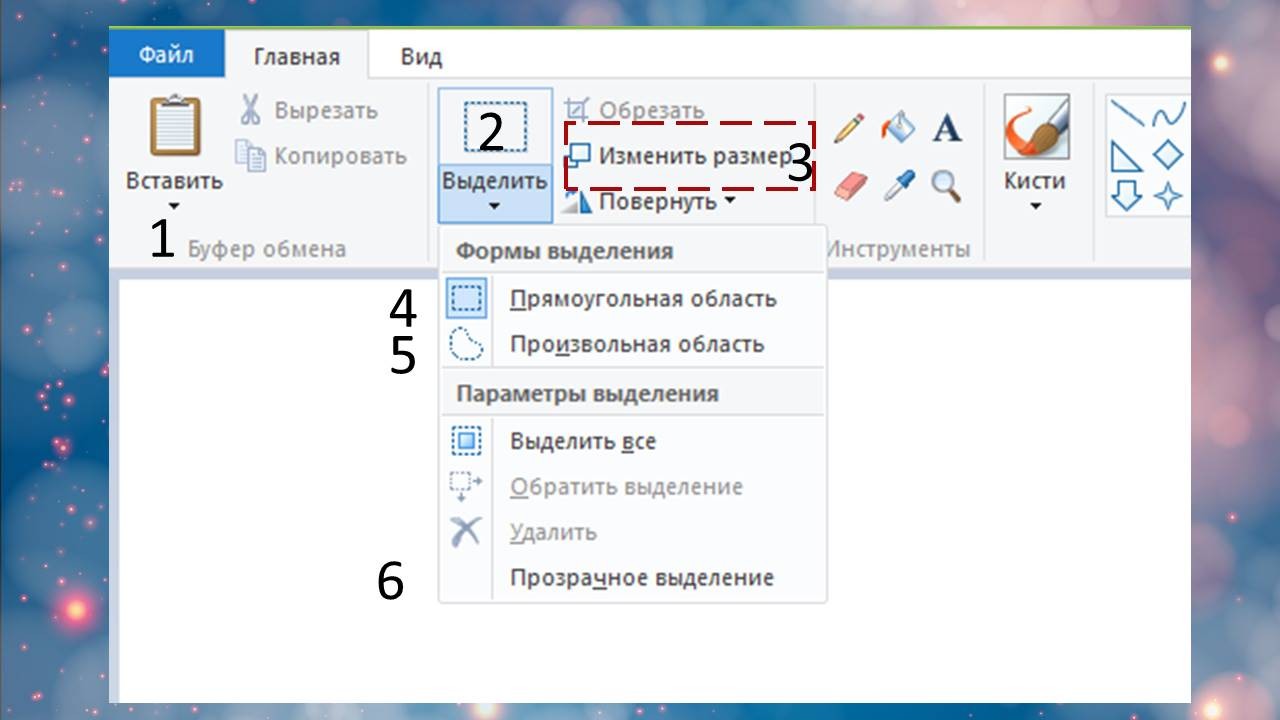Click Выделить все in selection menu
The width and height of the screenshot is (1280, 720).
(x=582, y=441)
